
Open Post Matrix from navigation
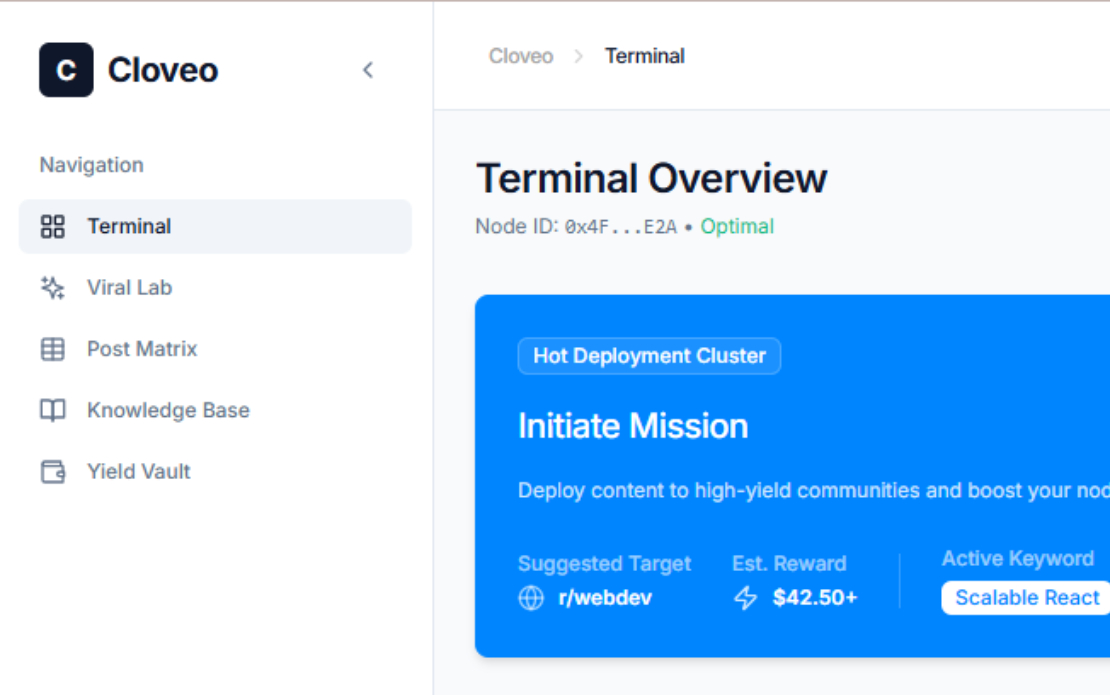215,349
